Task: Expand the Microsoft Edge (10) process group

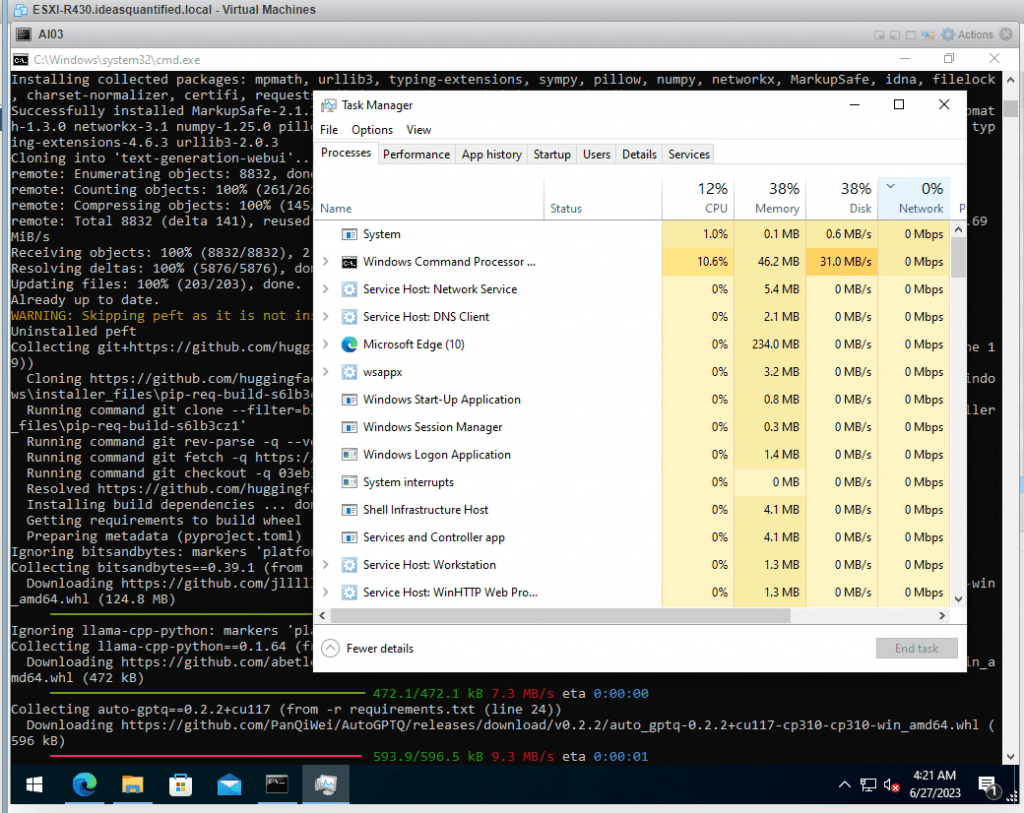Action: (326, 344)
